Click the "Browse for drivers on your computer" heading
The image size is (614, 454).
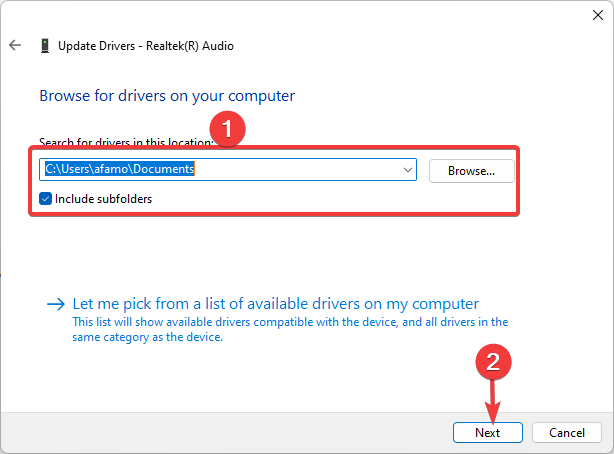coord(167,96)
